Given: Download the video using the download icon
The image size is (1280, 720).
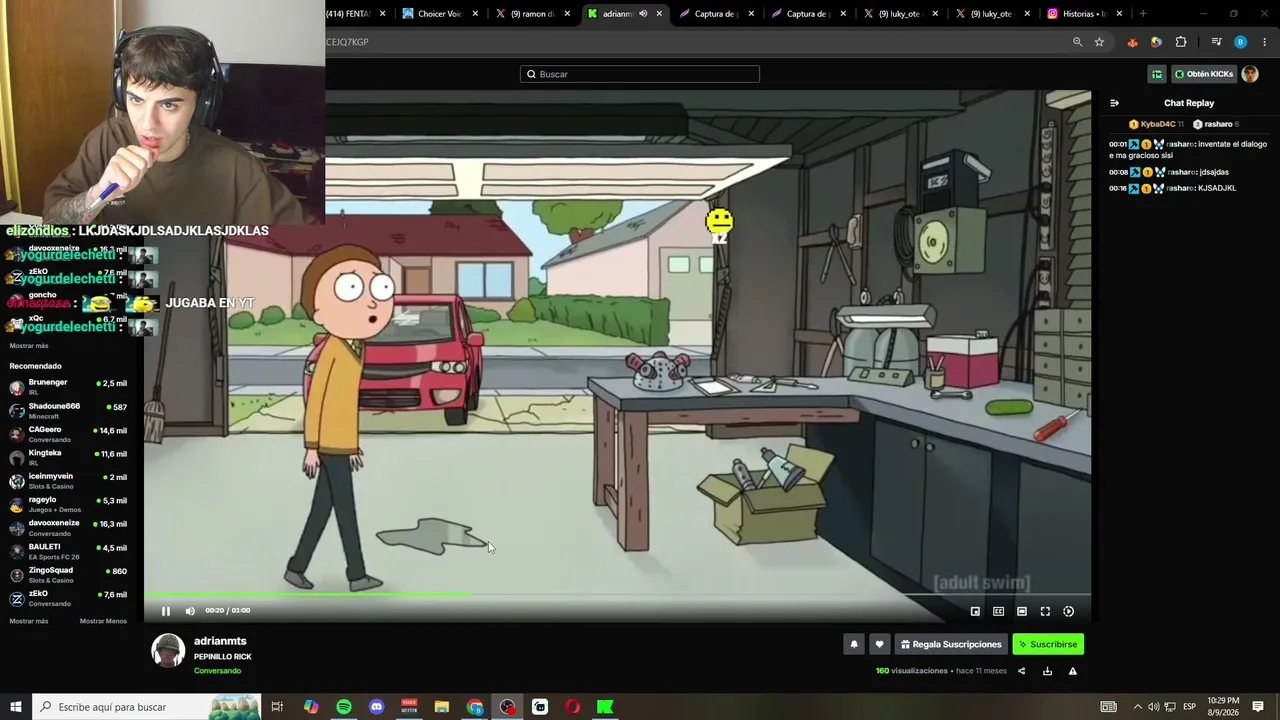Looking at the screenshot, I should coord(1047,671).
